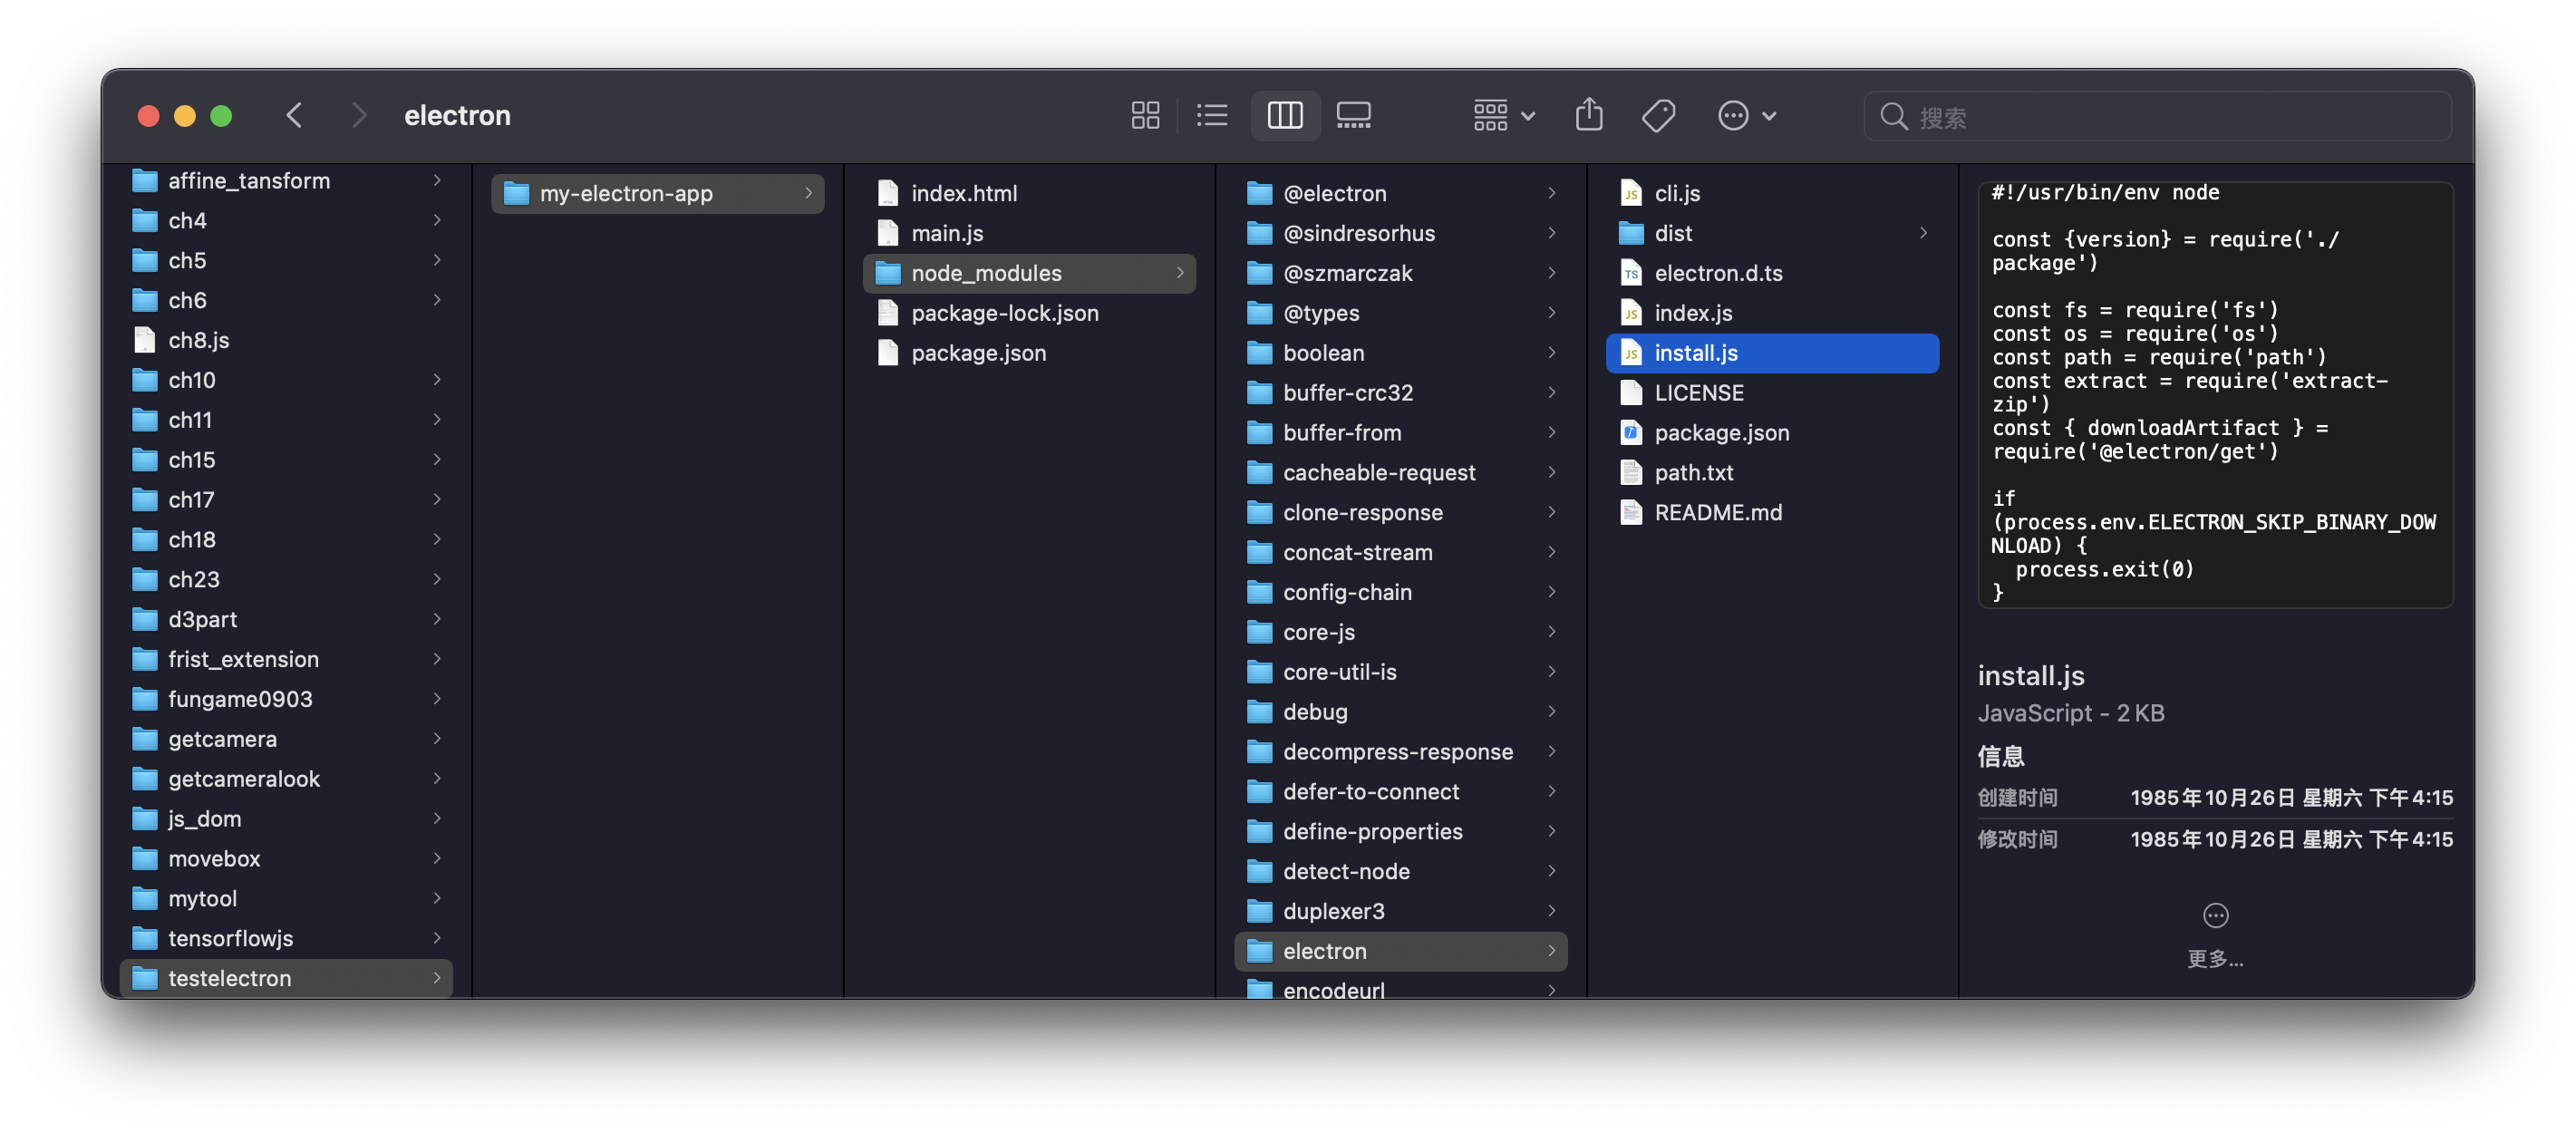Click the install.js code preview thumbnail
This screenshot has height=1133, width=2576.
2215,393
